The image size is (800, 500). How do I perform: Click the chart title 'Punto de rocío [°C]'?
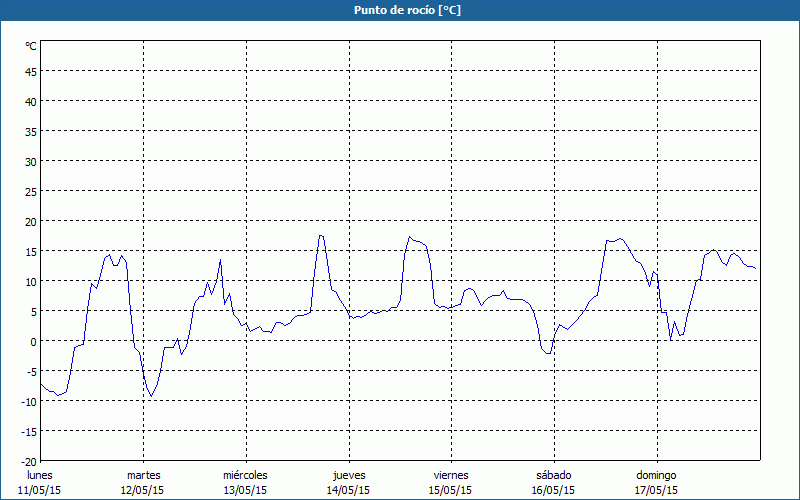400,10
